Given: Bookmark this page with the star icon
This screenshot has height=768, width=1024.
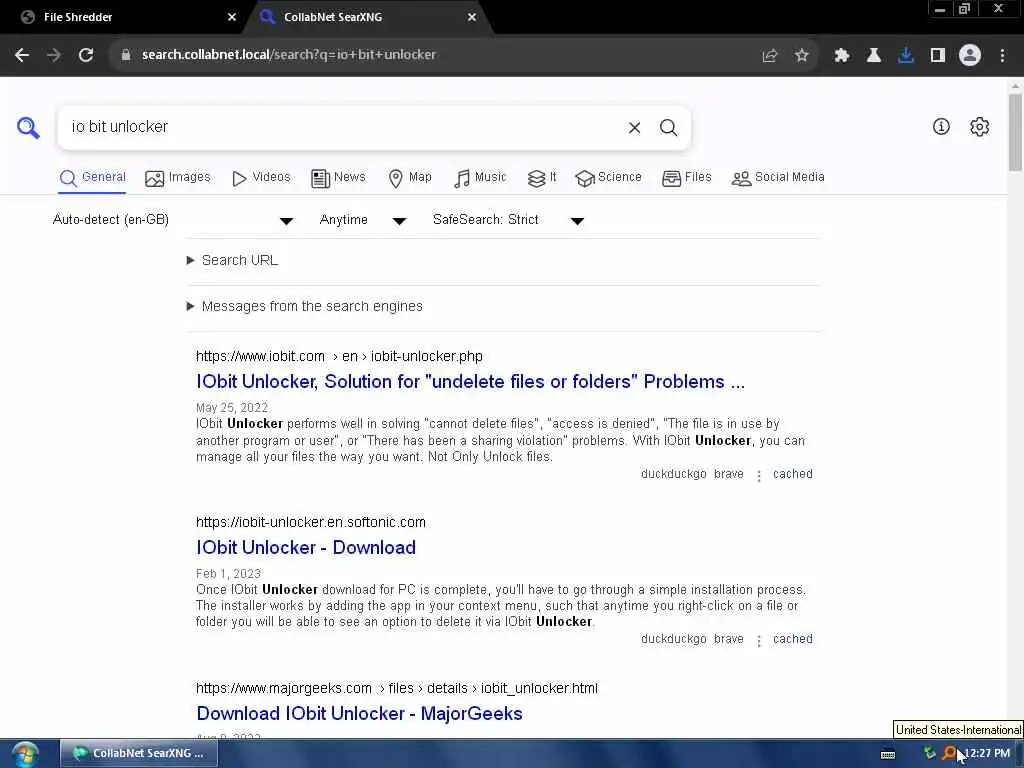Looking at the screenshot, I should pos(802,56).
